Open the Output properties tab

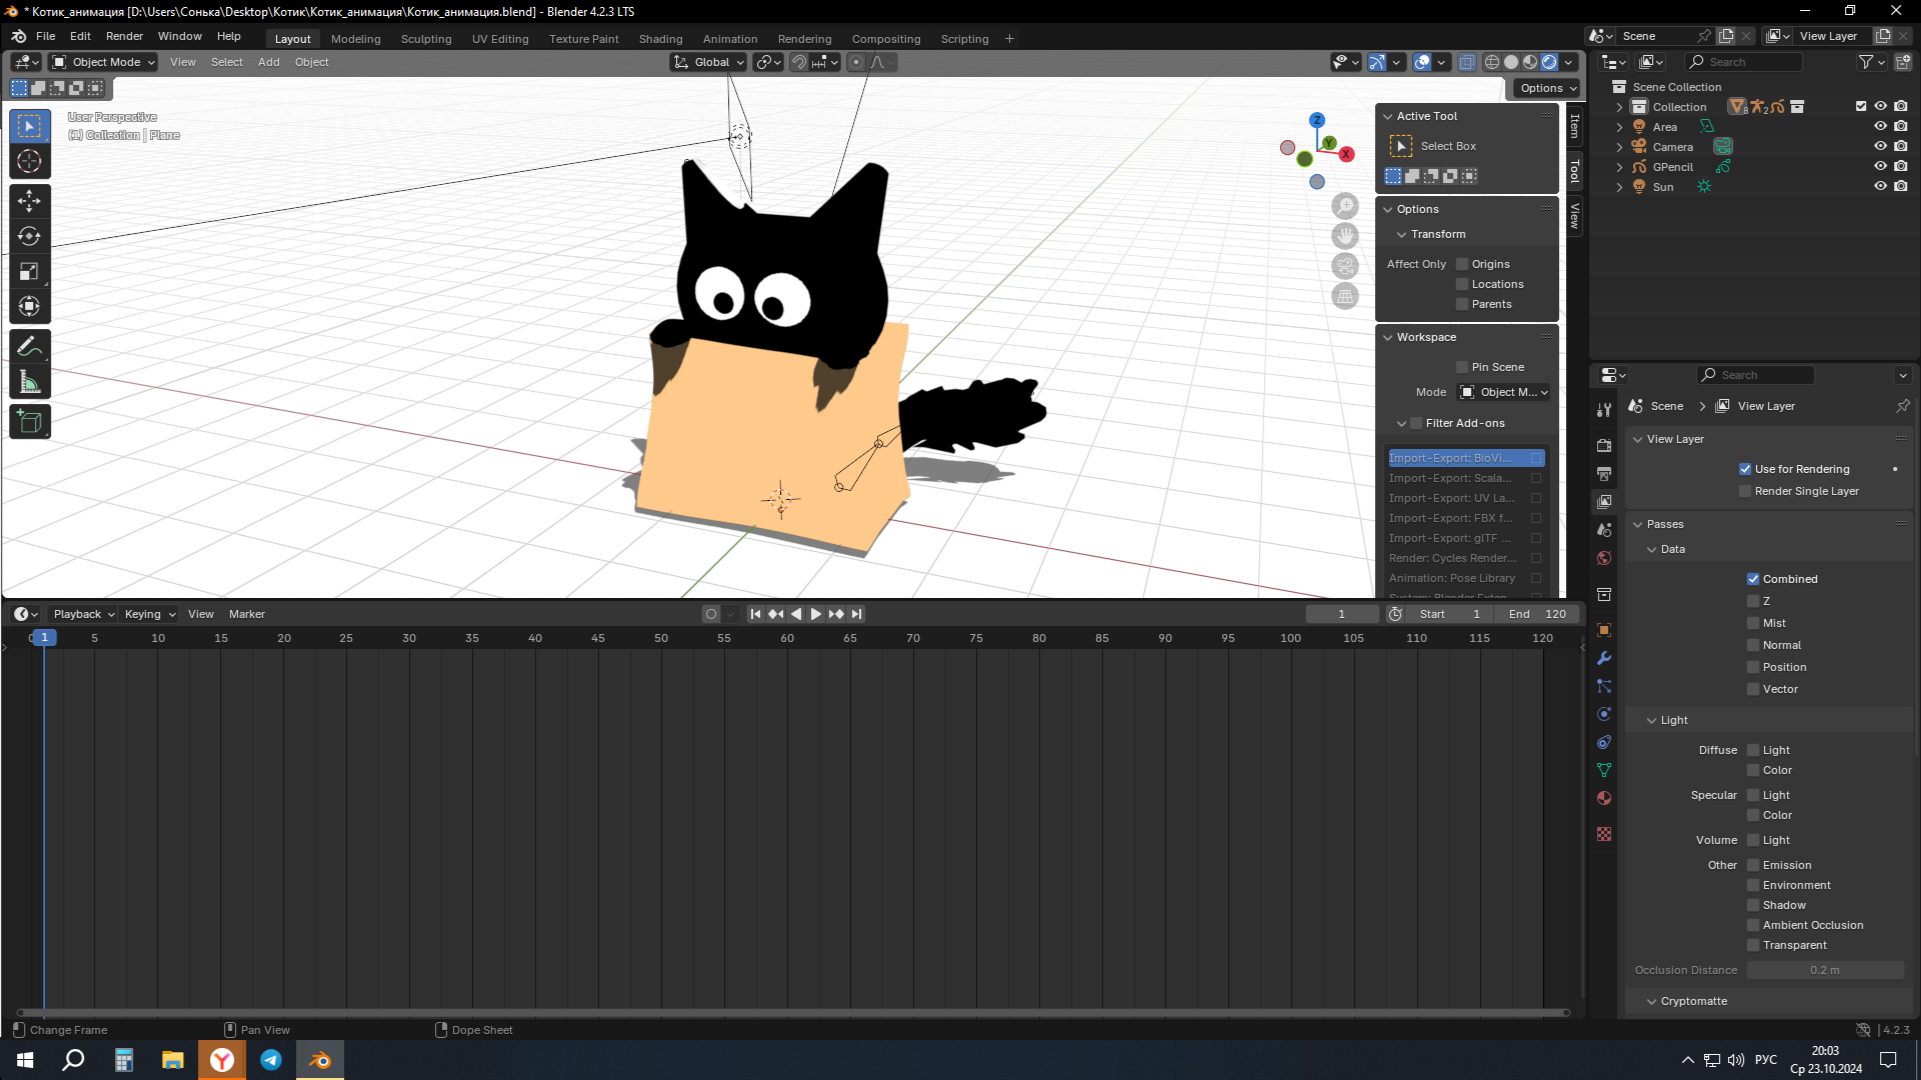1604,473
